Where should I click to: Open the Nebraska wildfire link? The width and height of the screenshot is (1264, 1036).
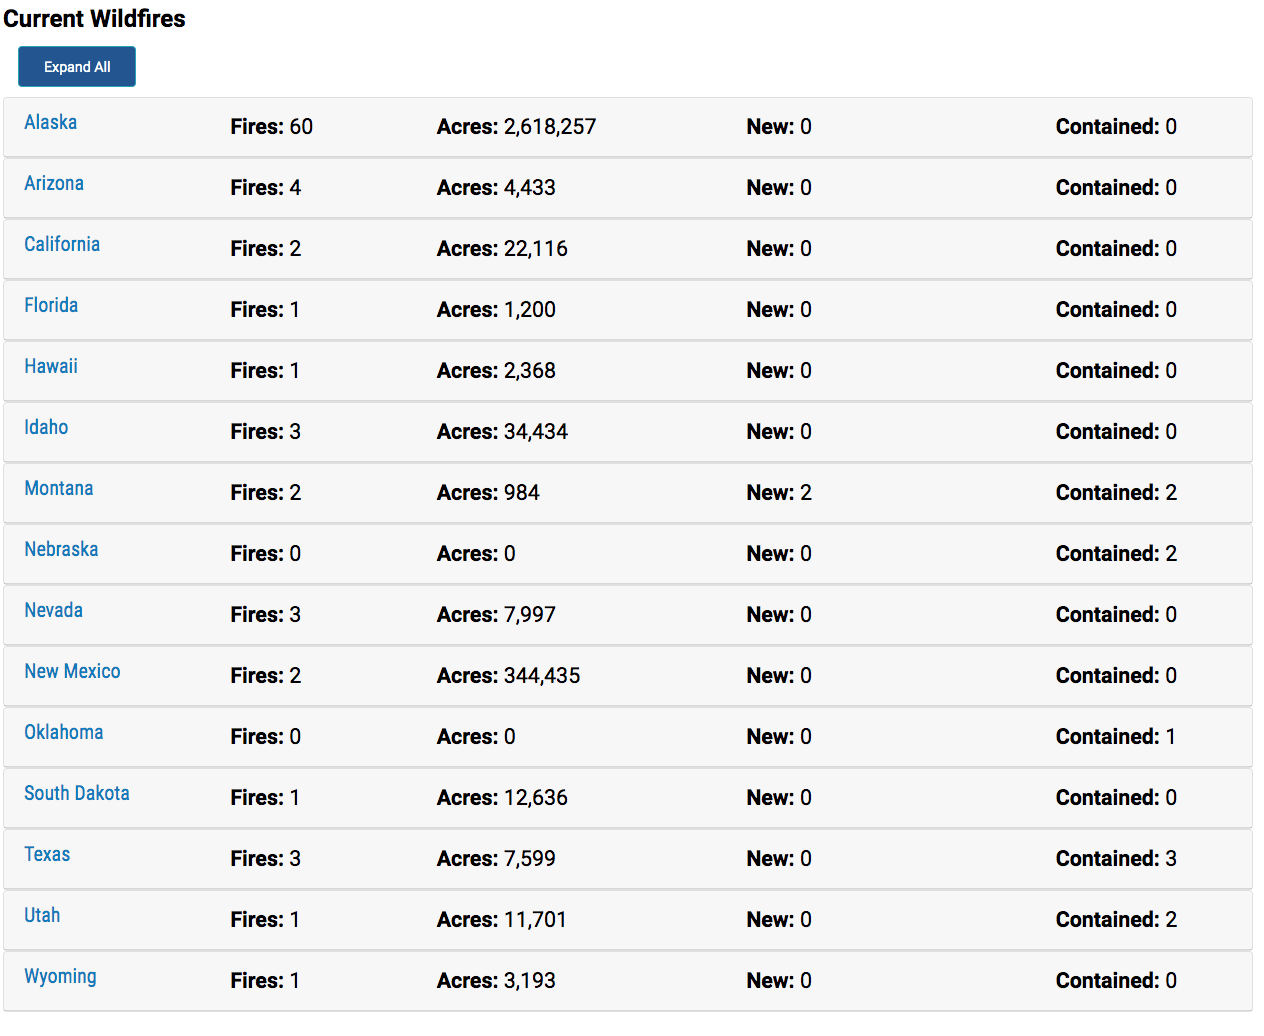pos(61,549)
